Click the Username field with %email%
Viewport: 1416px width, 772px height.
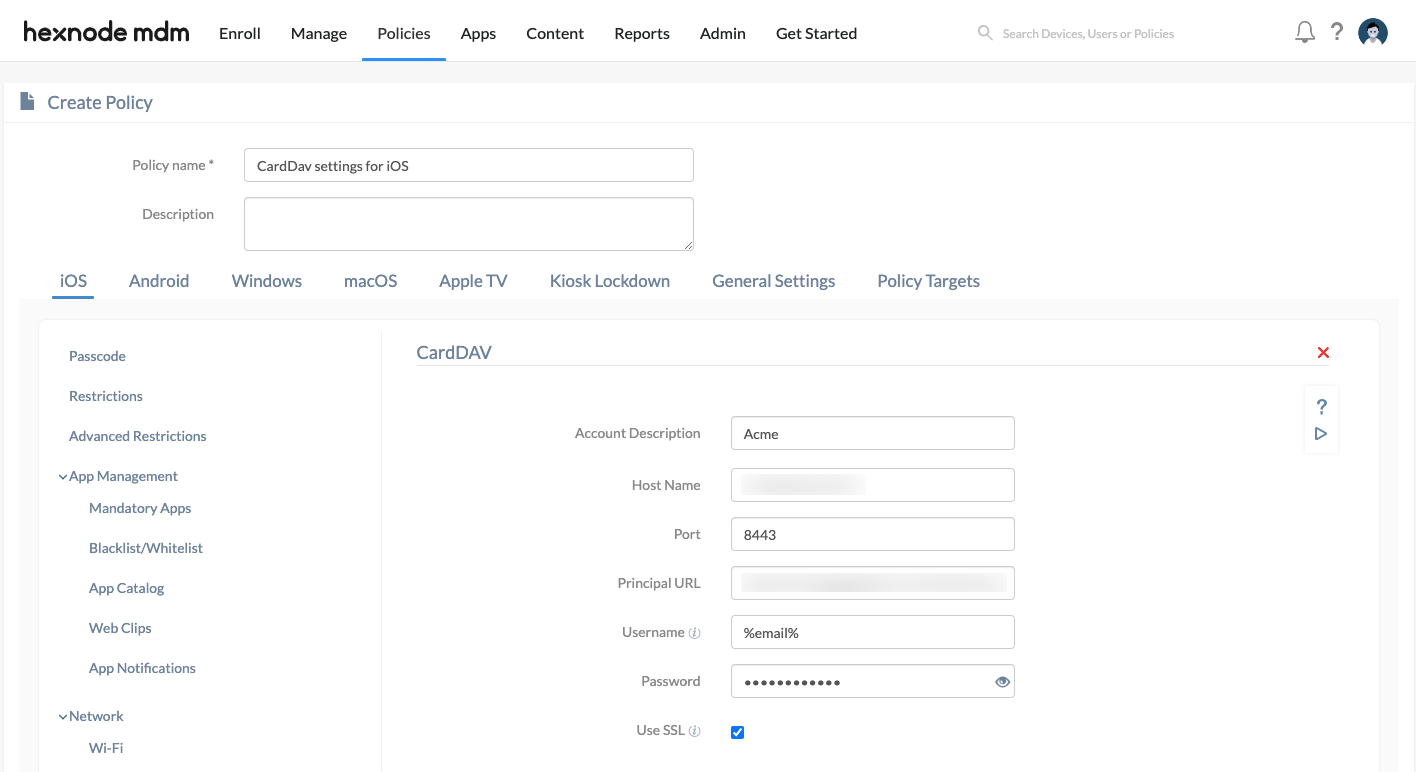pos(873,632)
